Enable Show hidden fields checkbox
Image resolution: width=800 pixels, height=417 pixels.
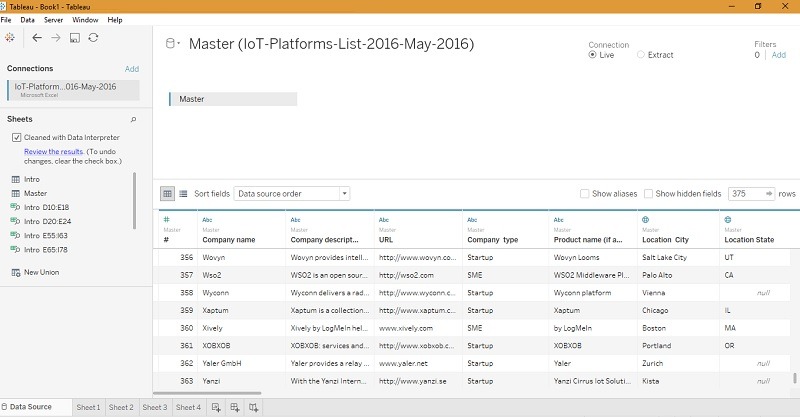pos(648,193)
